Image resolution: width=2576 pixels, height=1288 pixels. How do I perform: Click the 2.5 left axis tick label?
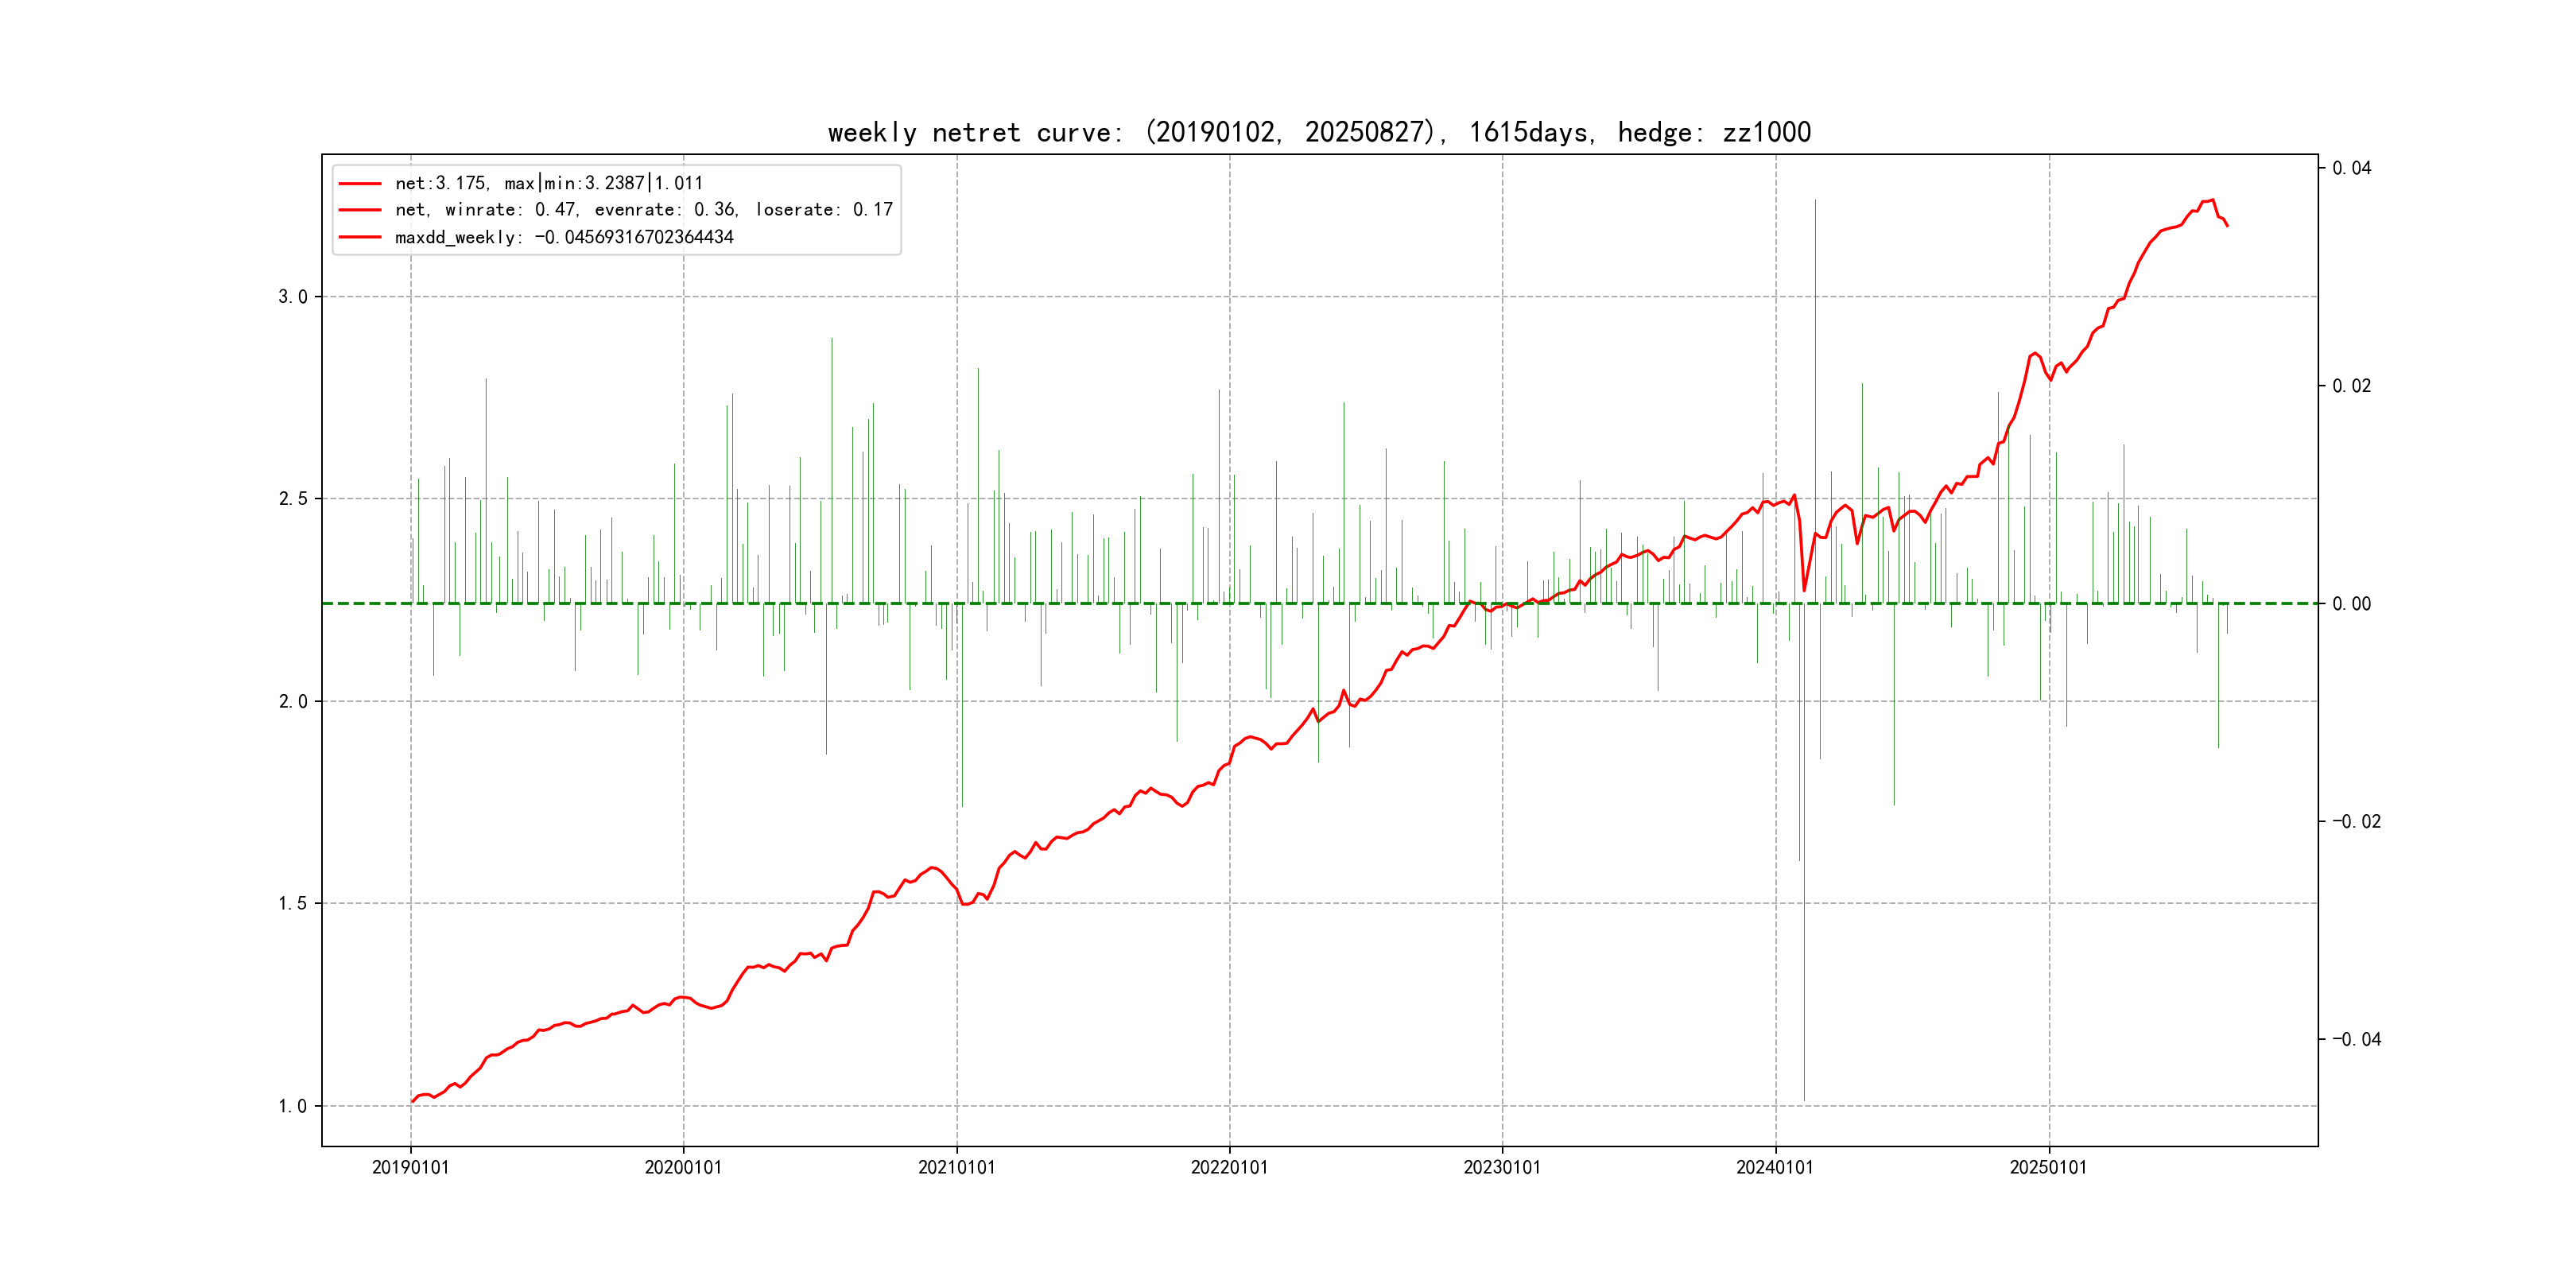coord(292,499)
